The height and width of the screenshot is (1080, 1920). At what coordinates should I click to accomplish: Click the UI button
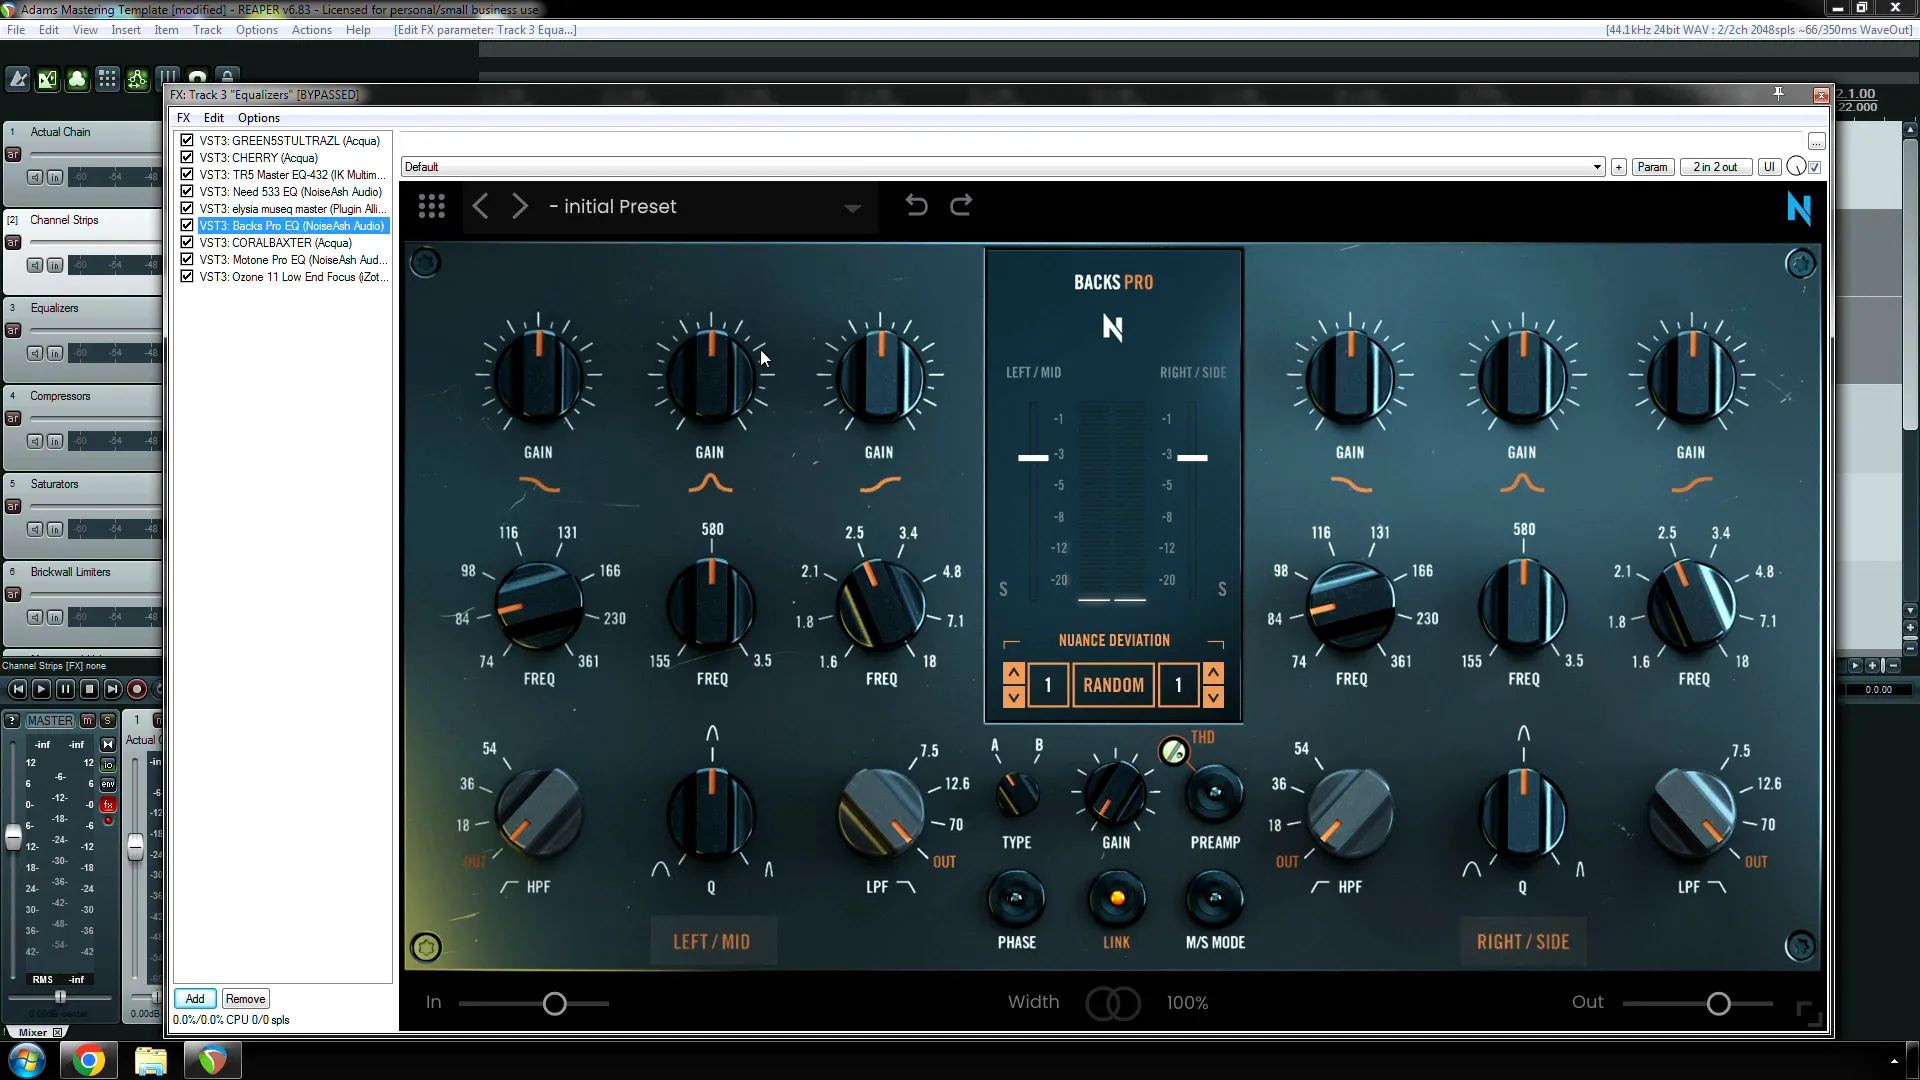(x=1769, y=167)
